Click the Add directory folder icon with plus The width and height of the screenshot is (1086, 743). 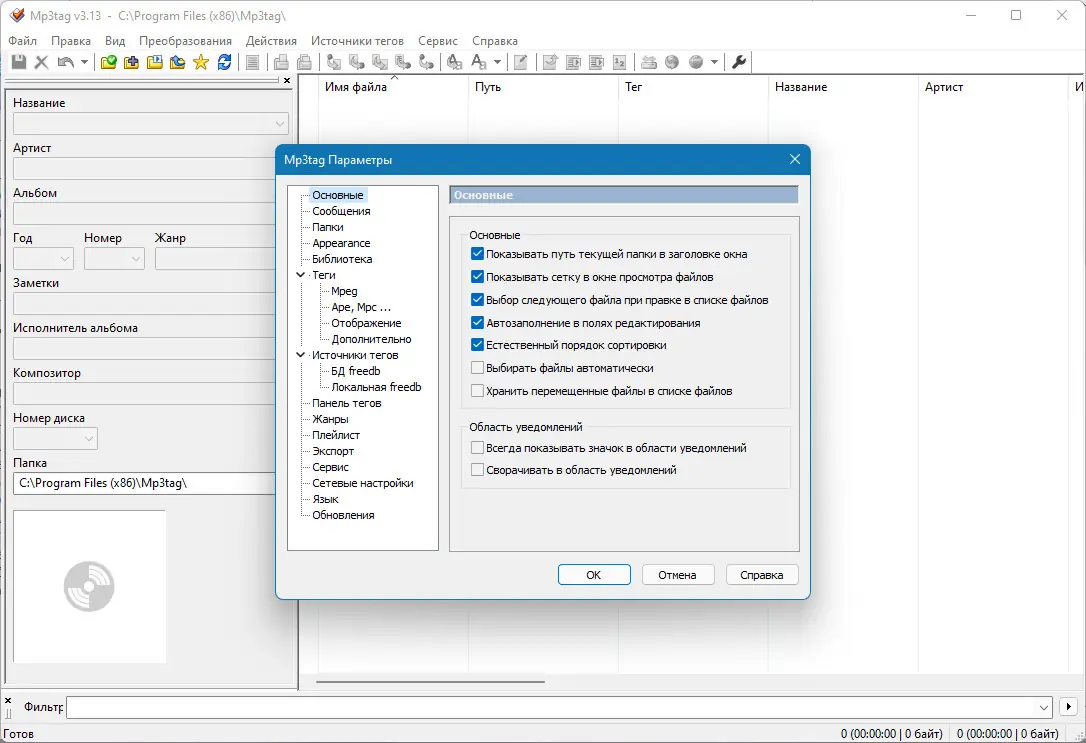pyautogui.click(x=132, y=62)
